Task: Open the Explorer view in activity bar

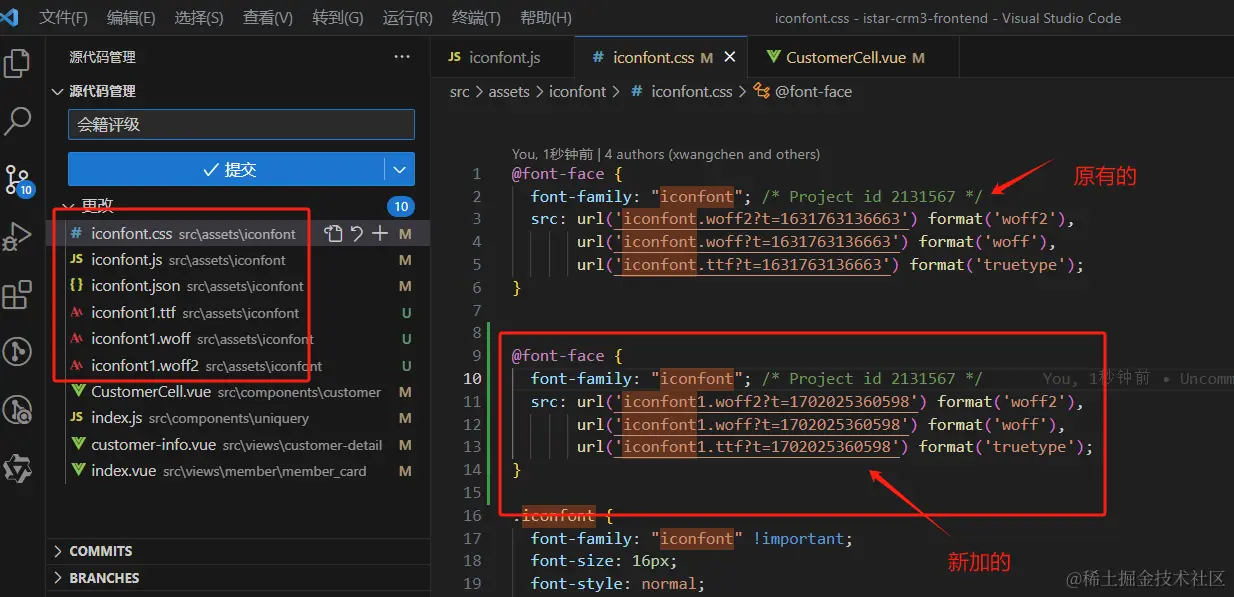Action: click(x=17, y=64)
